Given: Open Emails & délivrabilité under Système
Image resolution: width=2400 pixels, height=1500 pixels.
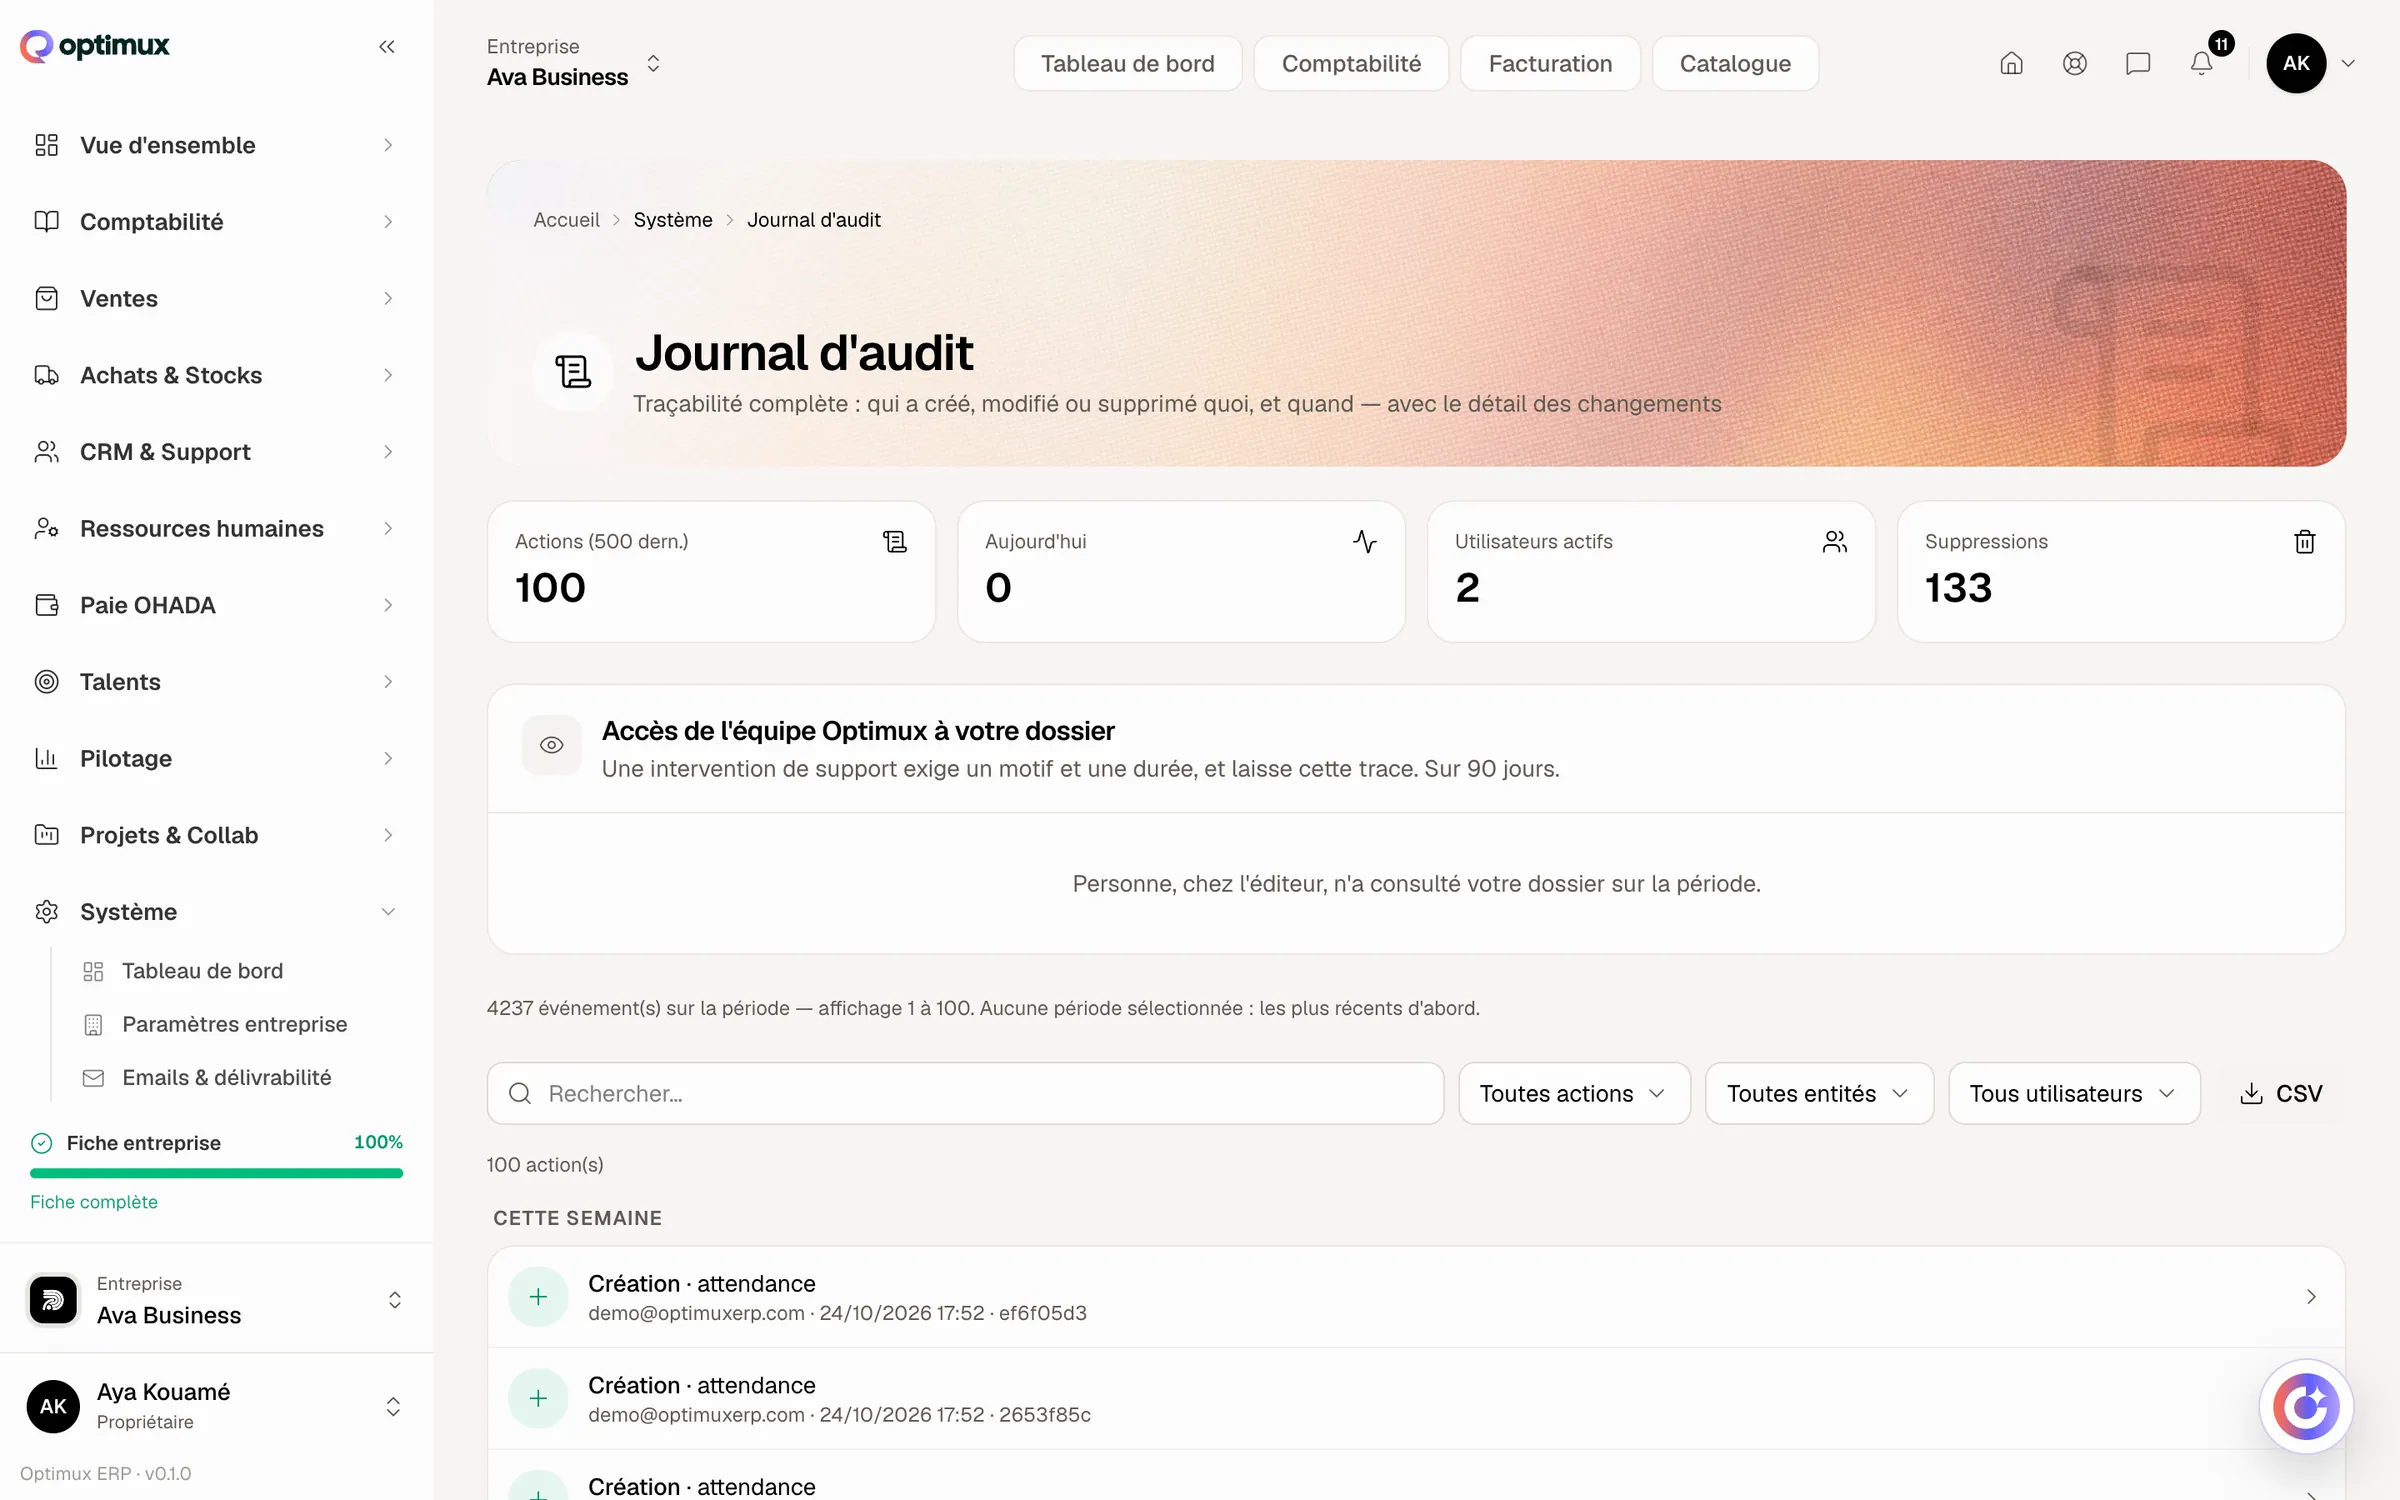Looking at the screenshot, I should pyautogui.click(x=226, y=1077).
